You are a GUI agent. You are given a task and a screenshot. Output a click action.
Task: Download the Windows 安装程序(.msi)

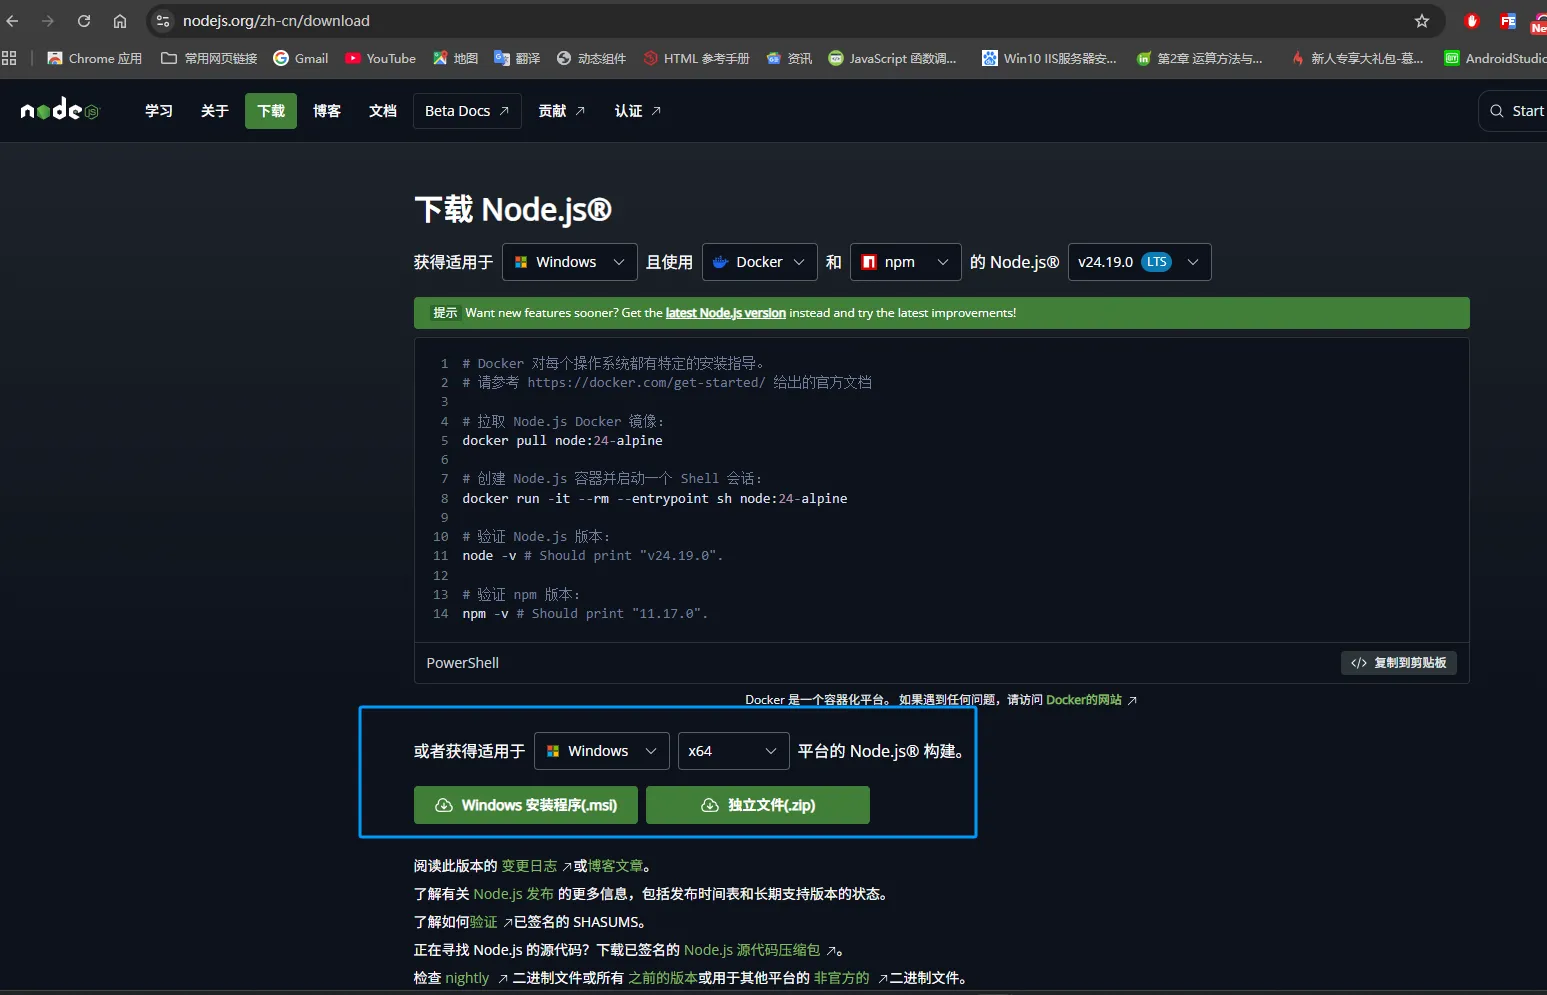tap(526, 805)
